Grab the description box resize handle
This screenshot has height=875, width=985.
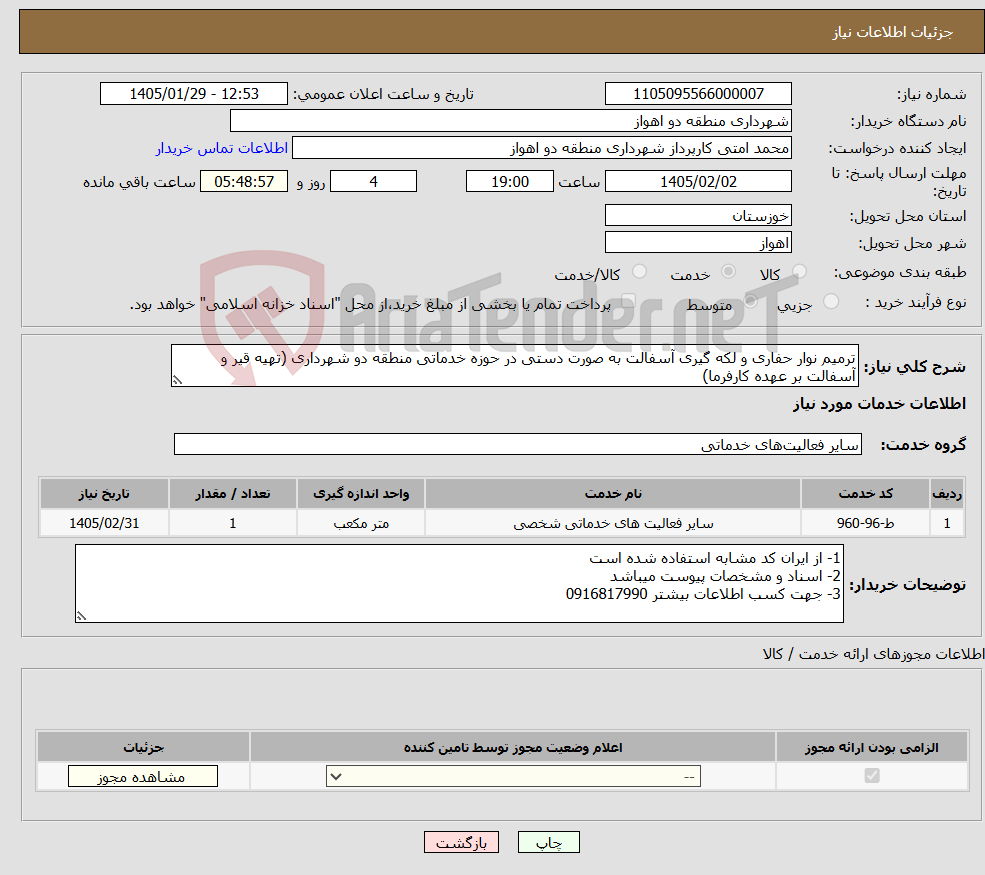(177, 380)
